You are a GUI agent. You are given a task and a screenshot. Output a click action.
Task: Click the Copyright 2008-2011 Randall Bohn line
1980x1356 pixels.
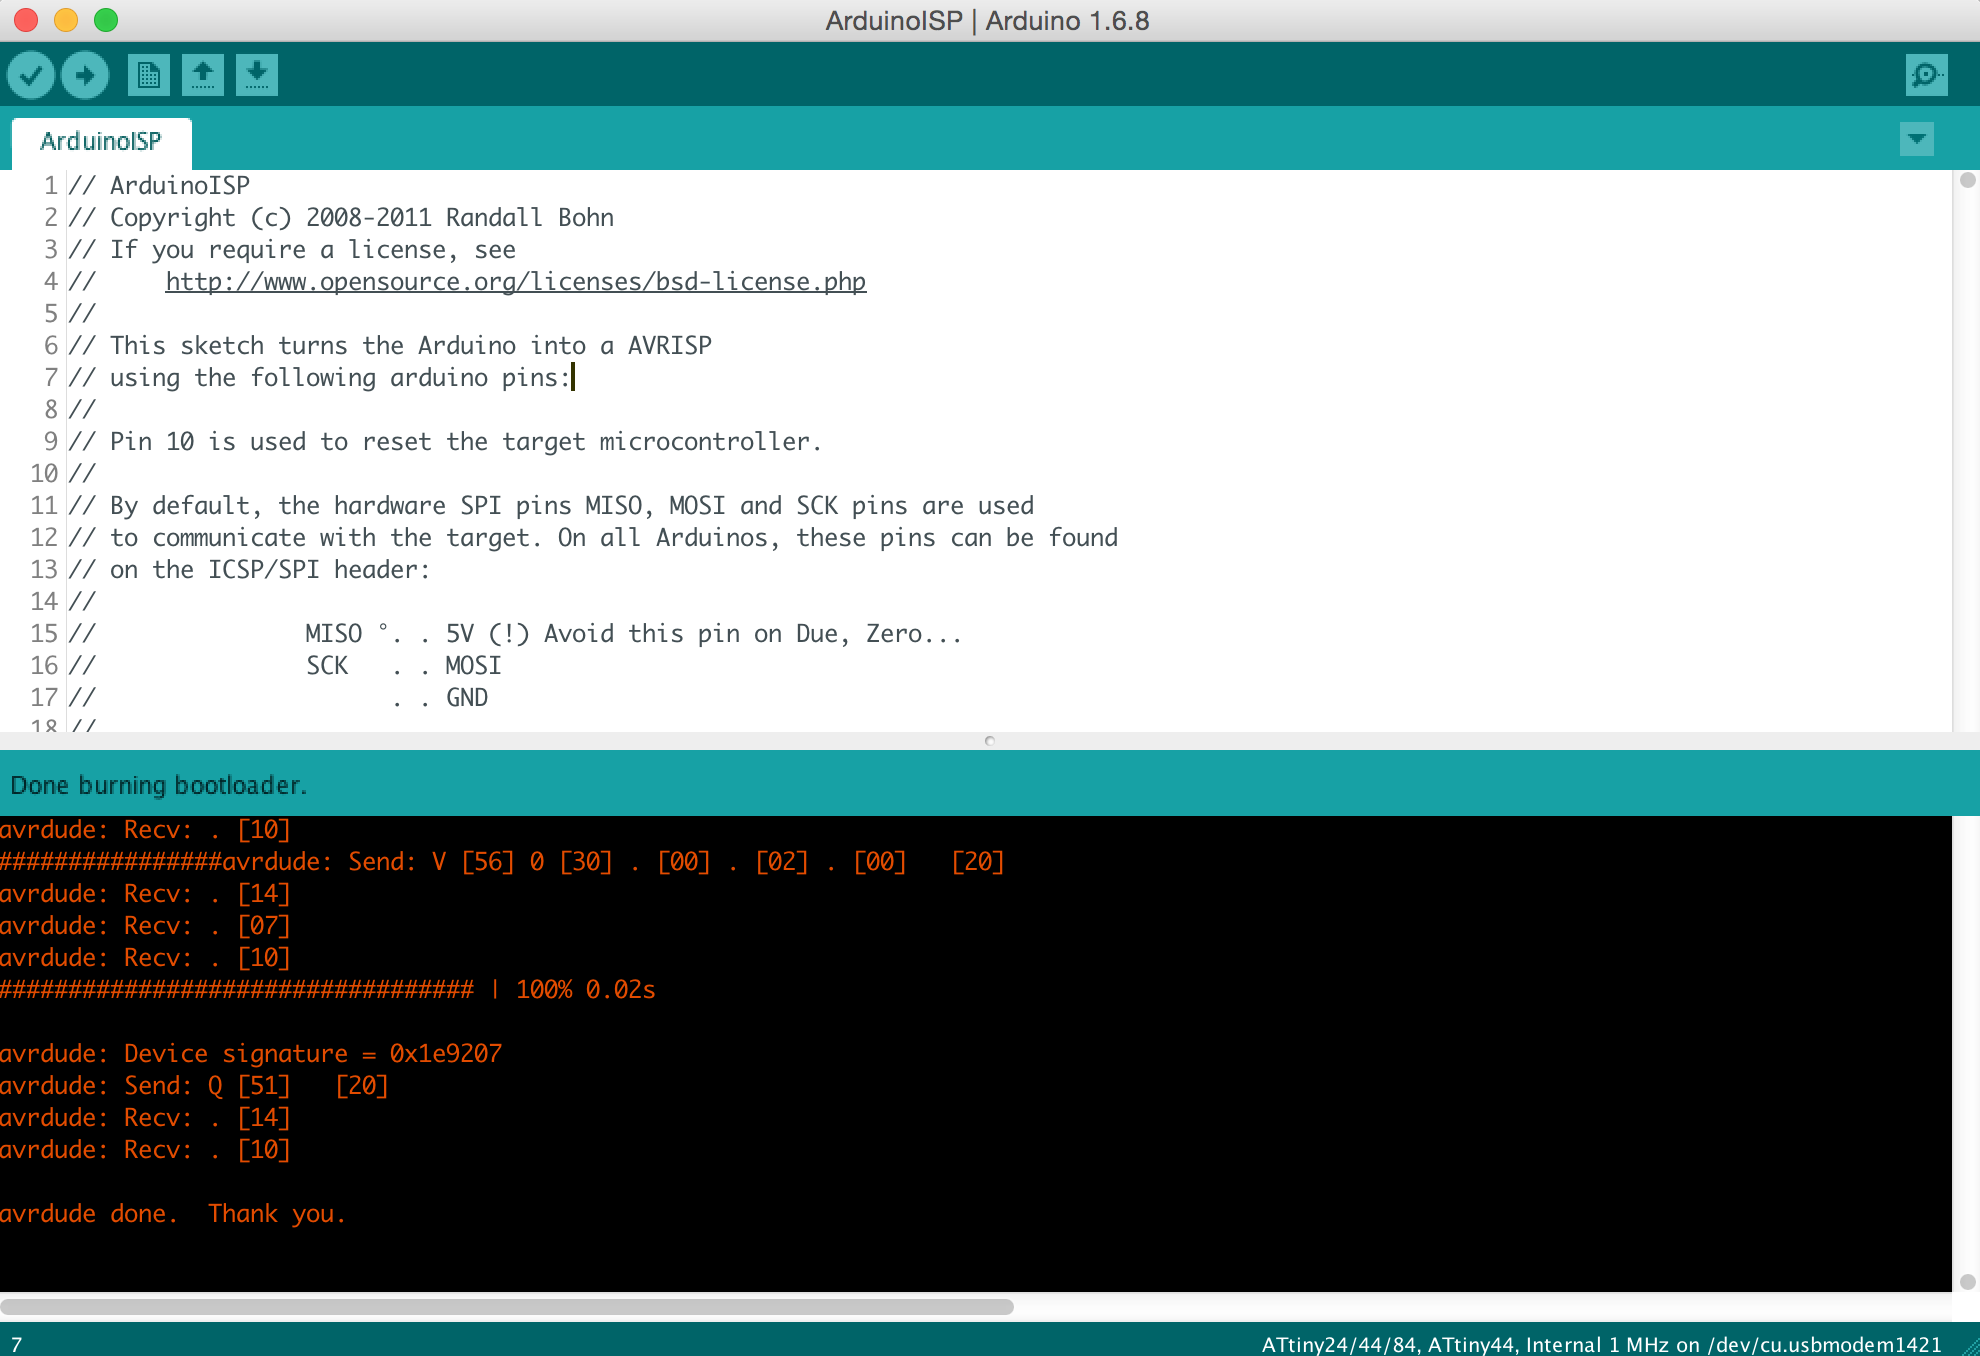(341, 218)
